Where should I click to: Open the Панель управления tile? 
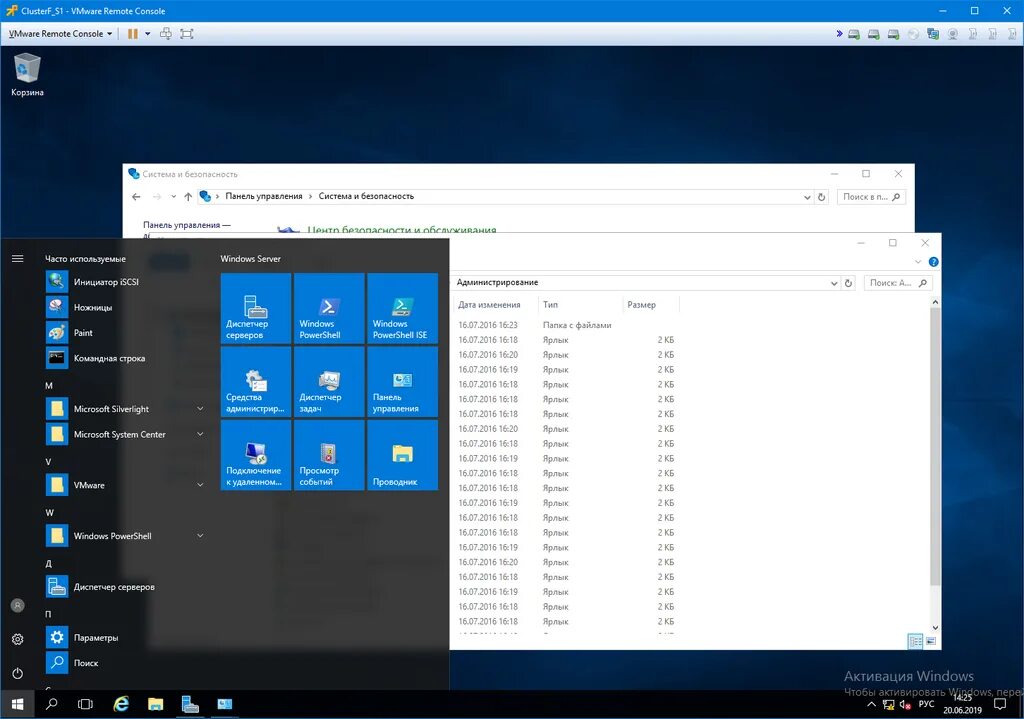click(x=402, y=382)
